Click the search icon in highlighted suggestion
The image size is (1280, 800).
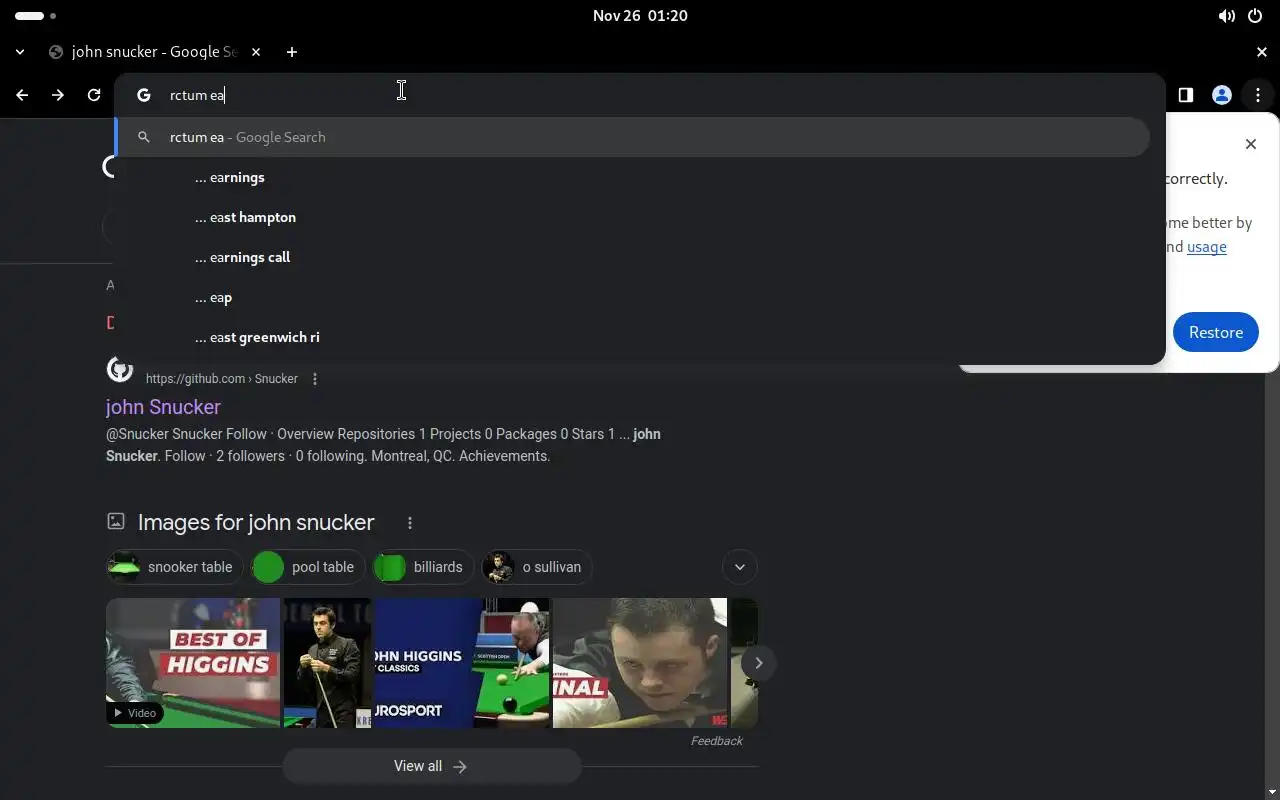[x=144, y=137]
